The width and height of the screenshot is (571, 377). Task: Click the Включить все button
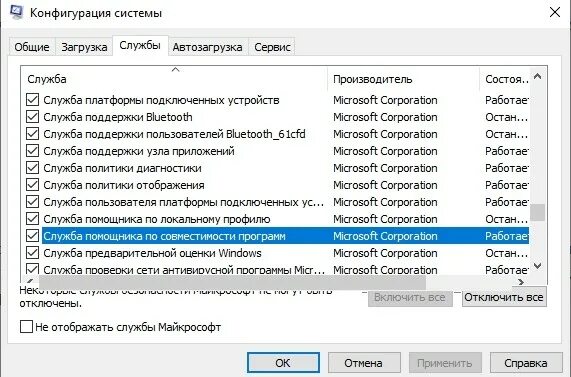410,298
